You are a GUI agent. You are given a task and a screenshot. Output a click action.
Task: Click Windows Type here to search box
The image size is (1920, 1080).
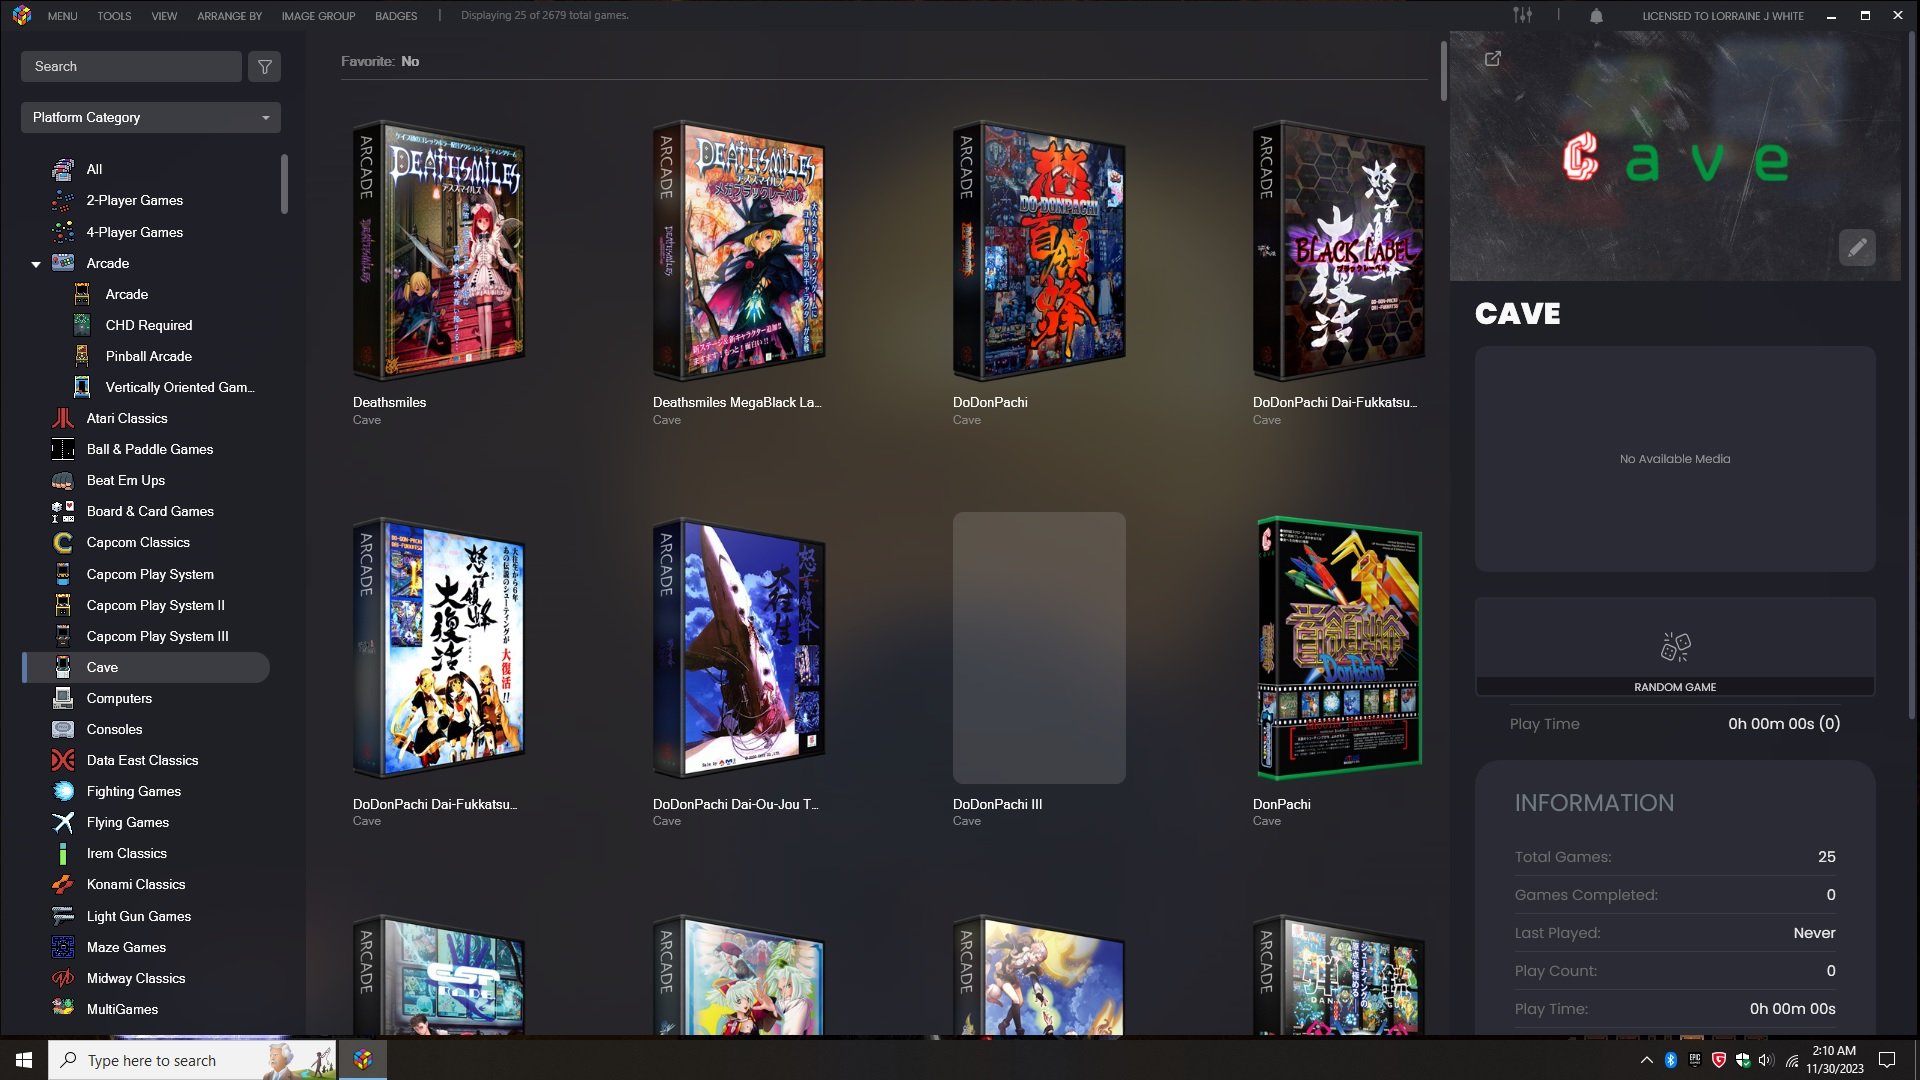pos(192,1060)
